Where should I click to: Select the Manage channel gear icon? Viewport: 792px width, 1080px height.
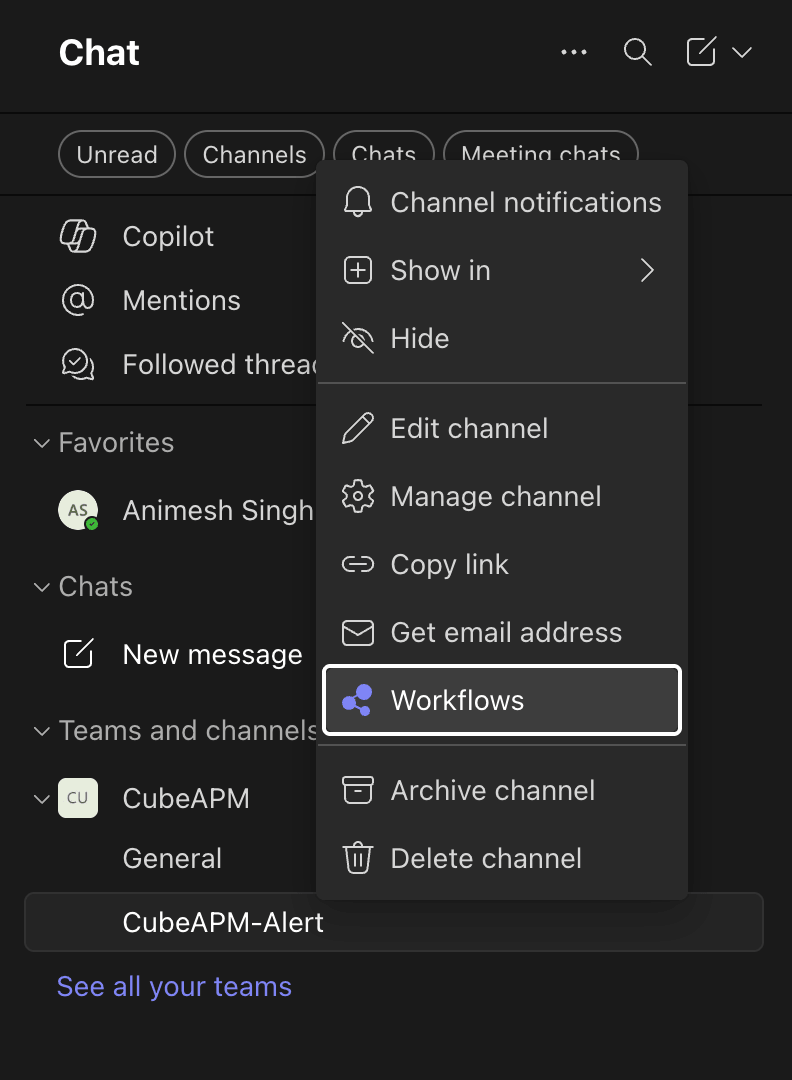pos(358,496)
